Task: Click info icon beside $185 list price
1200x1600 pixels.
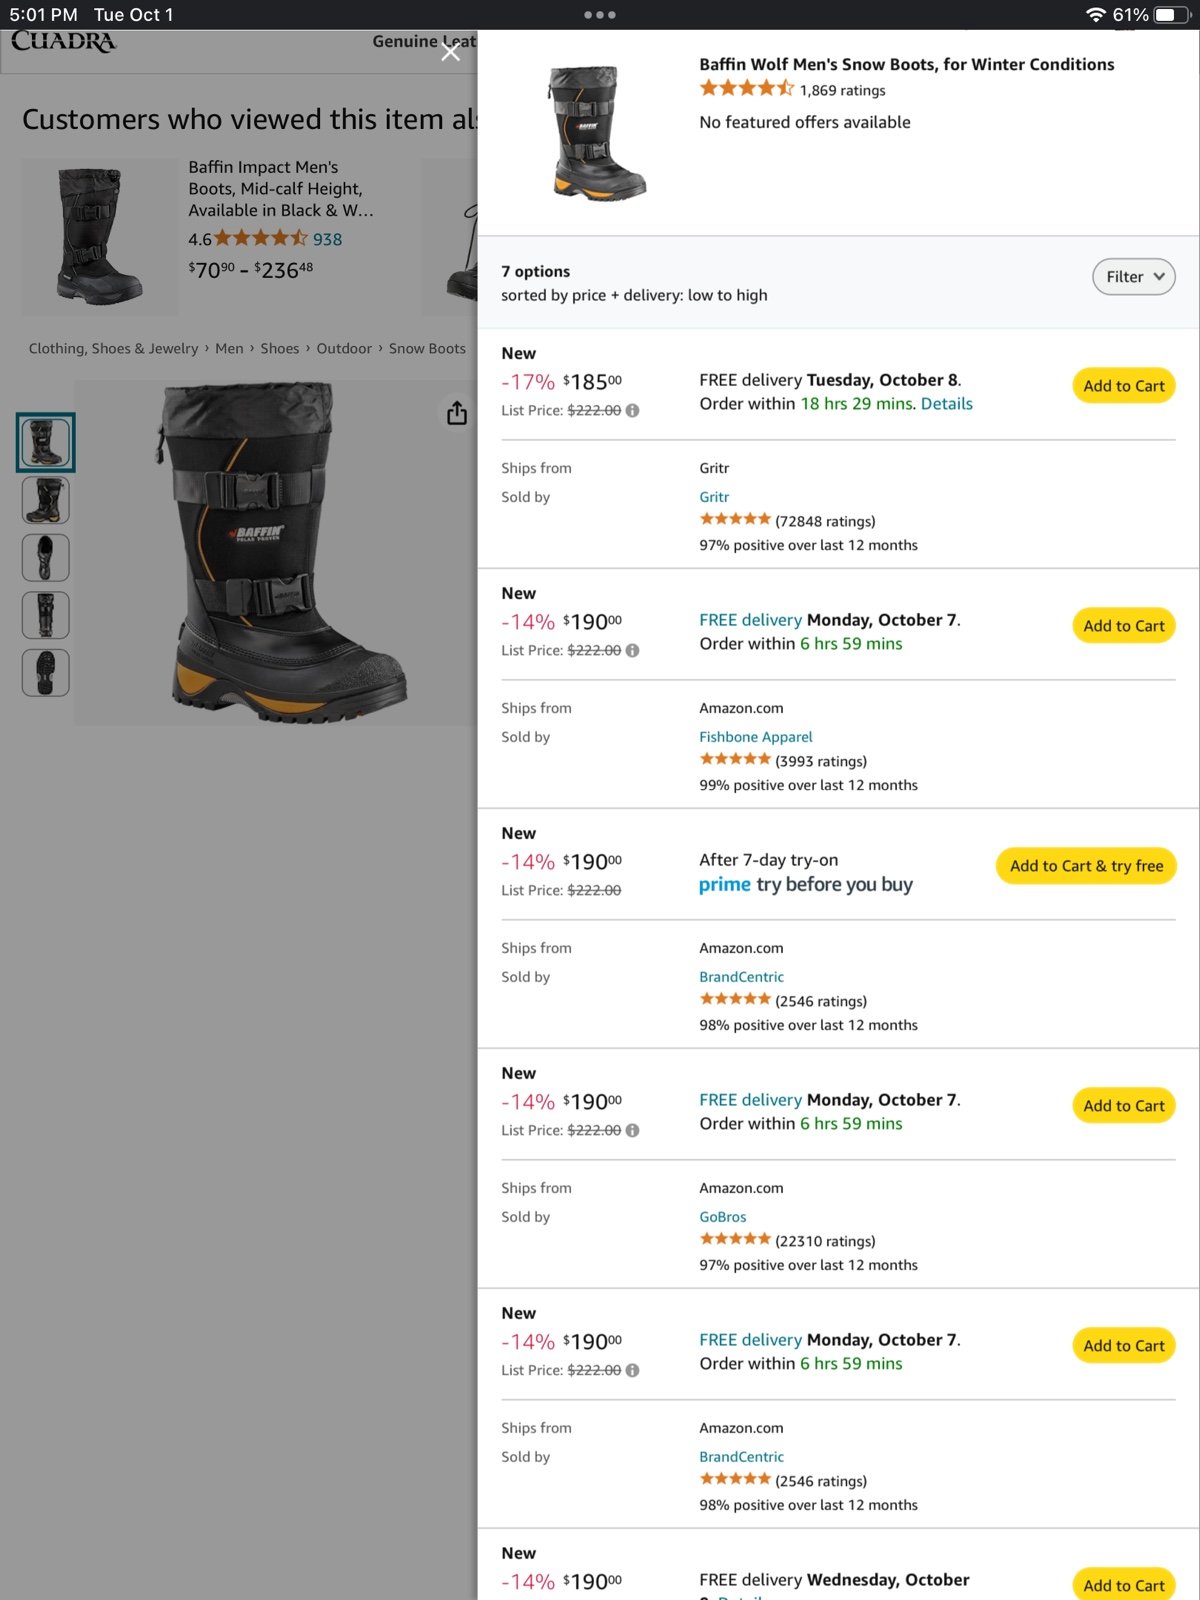Action: (x=633, y=411)
